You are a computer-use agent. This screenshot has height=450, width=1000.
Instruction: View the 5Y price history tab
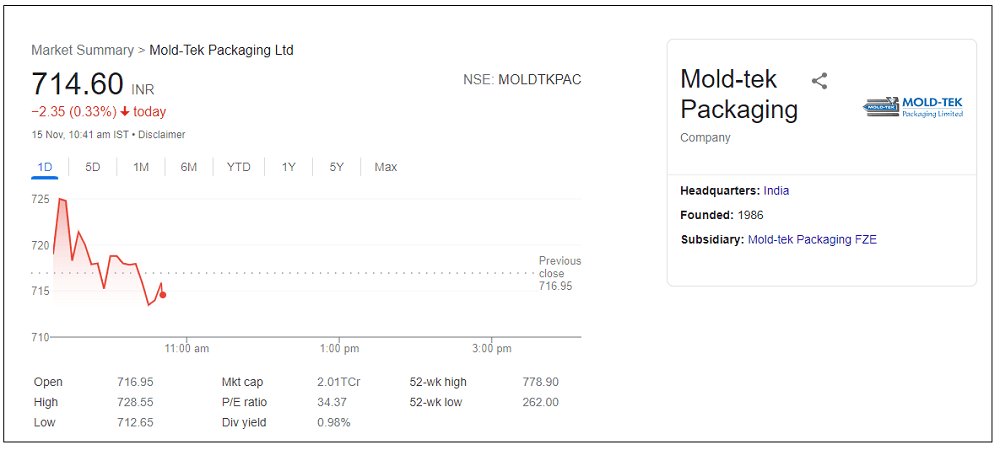pos(337,167)
